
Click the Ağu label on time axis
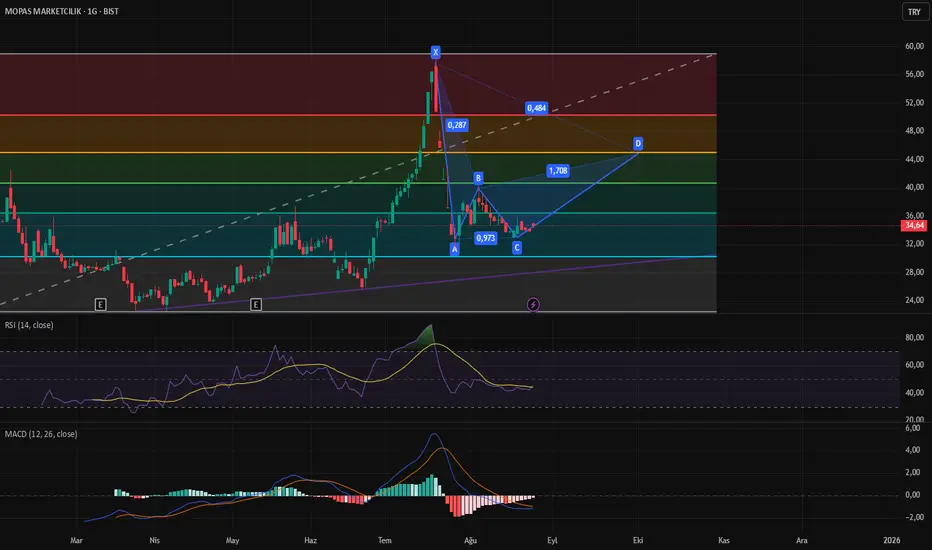470,540
